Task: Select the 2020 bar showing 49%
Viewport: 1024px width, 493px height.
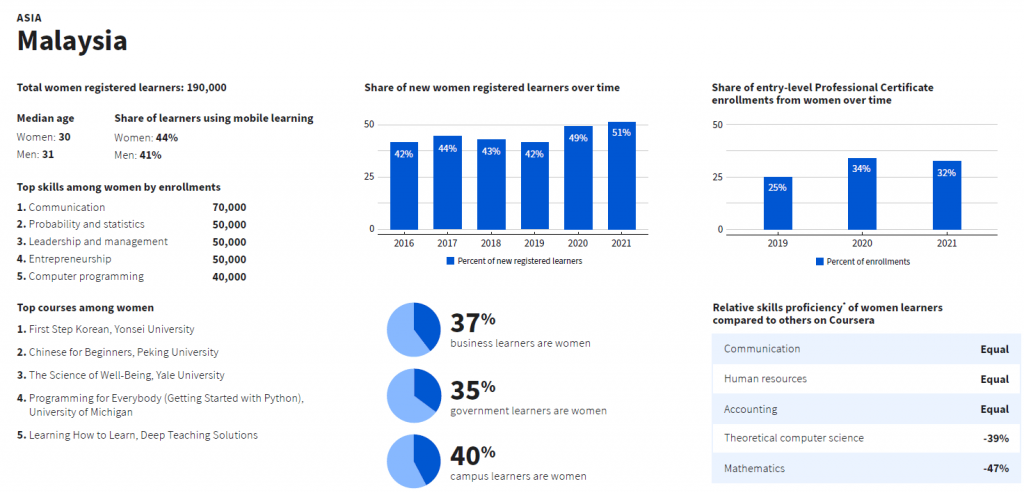Action: tap(578, 178)
